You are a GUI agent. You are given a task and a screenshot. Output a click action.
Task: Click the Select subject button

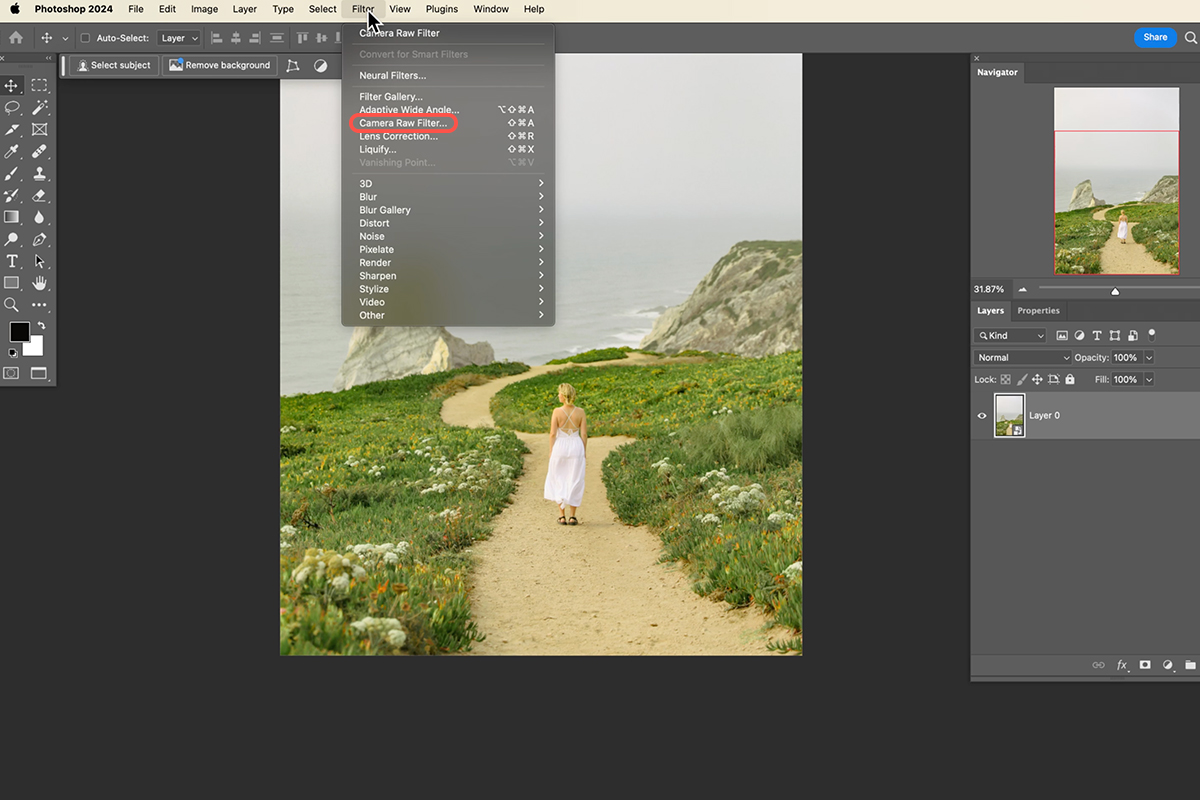pyautogui.click(x=114, y=65)
